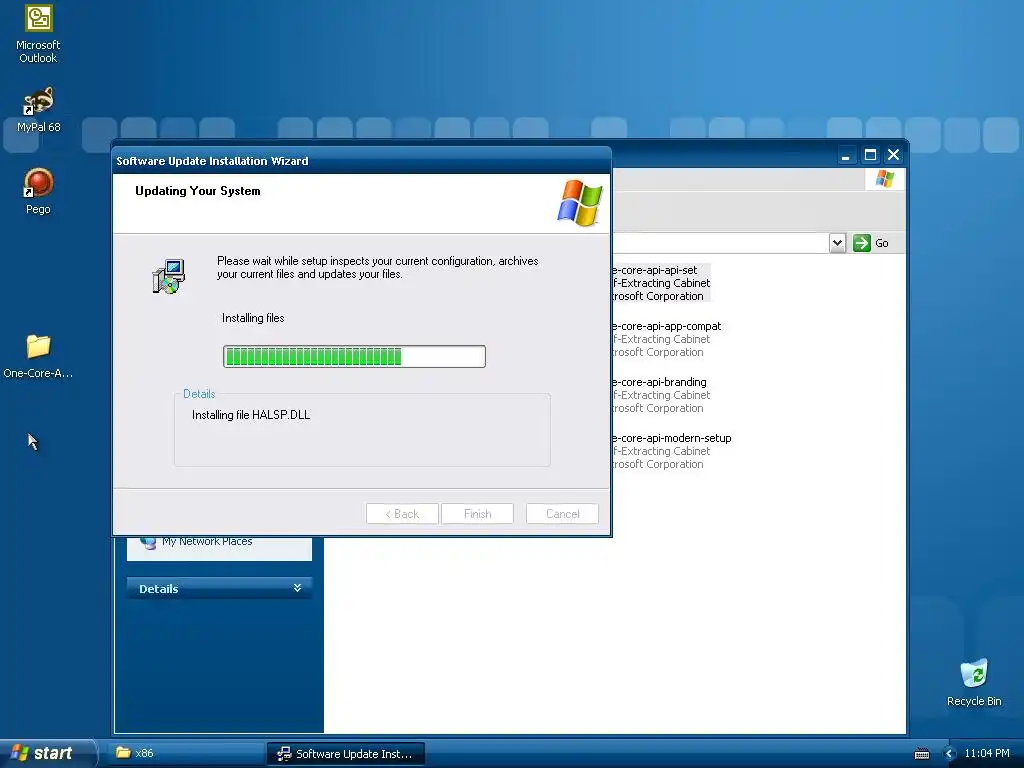
Task: Select the e-core-api-modern-setup file
Action: click(671, 451)
